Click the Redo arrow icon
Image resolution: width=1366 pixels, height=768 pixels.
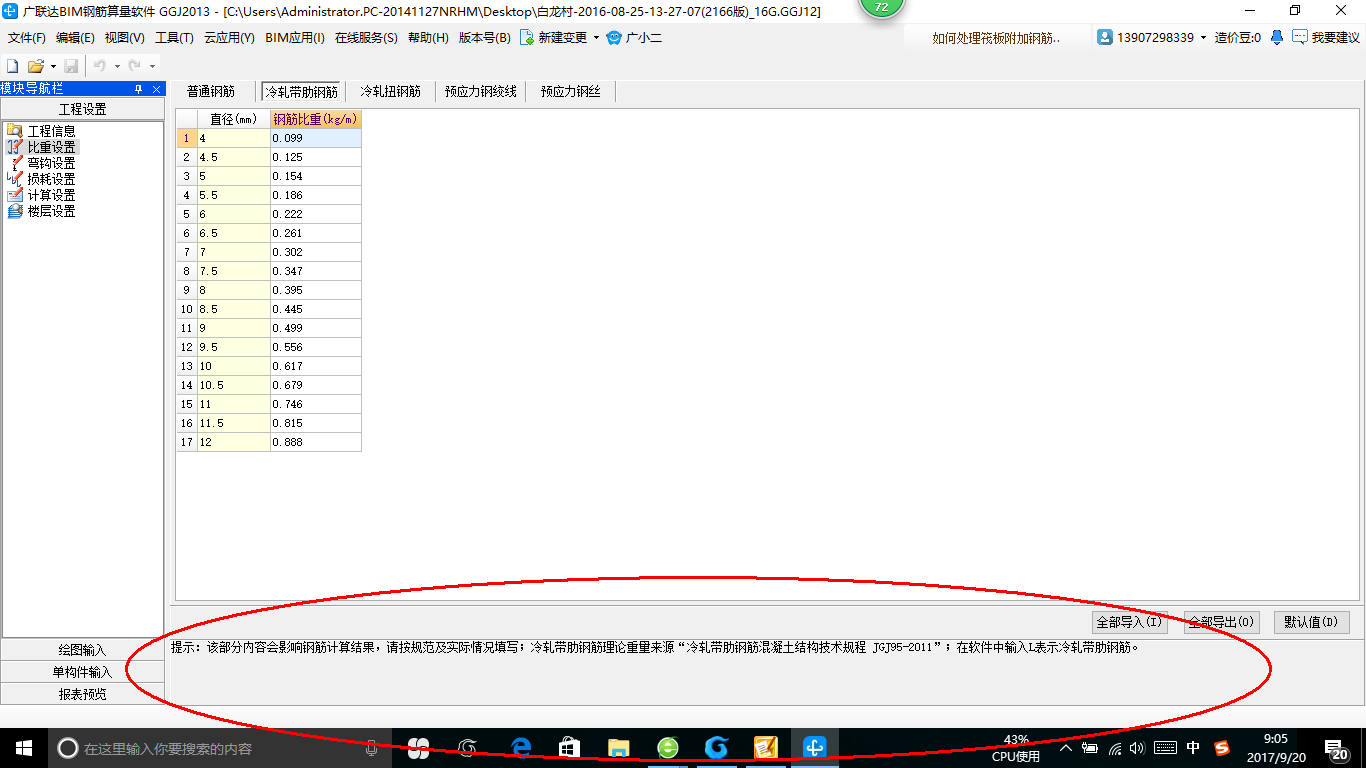134,66
